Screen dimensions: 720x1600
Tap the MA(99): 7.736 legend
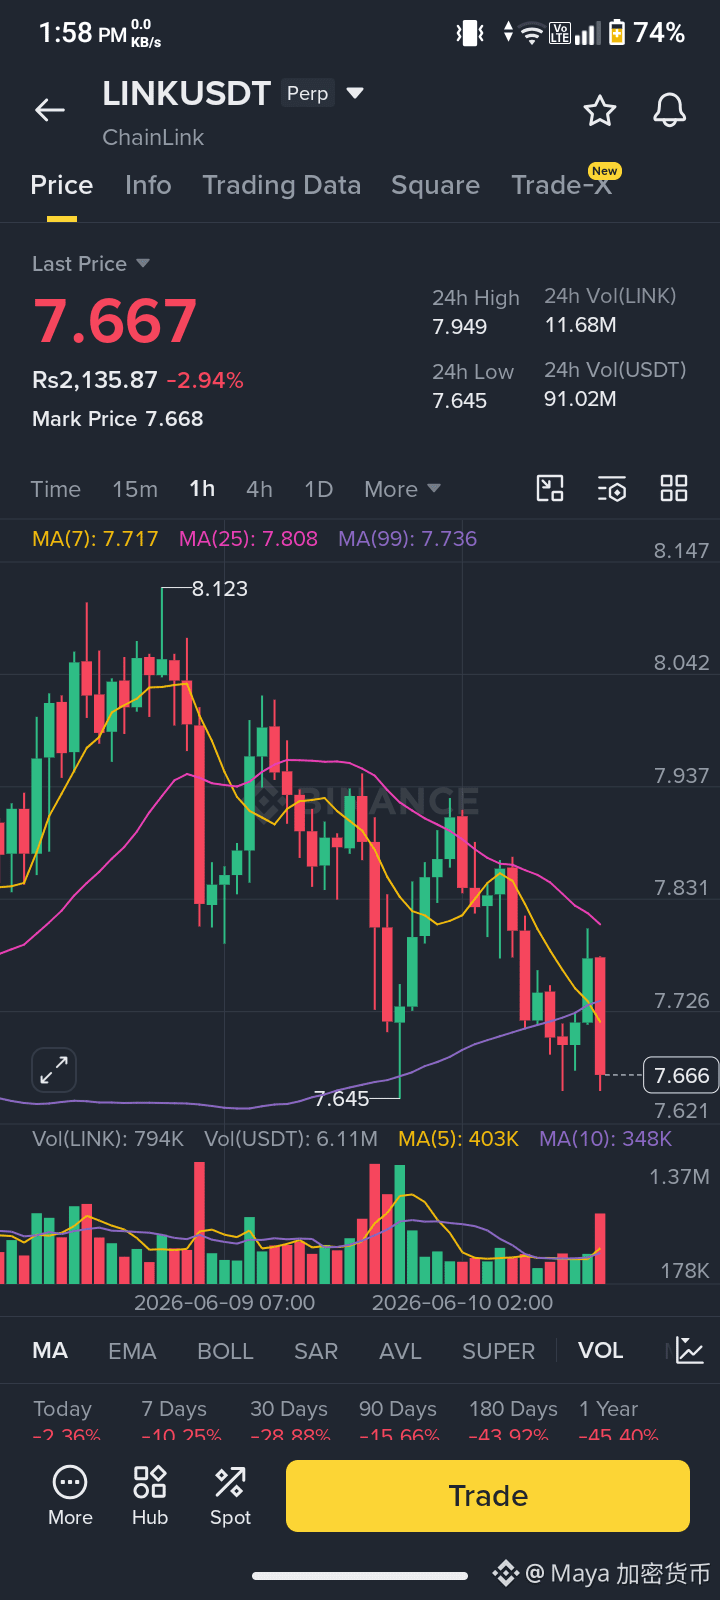point(407,538)
